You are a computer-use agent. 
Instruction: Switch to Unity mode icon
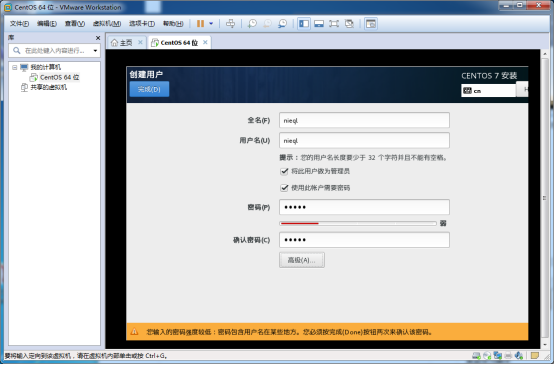click(x=349, y=24)
